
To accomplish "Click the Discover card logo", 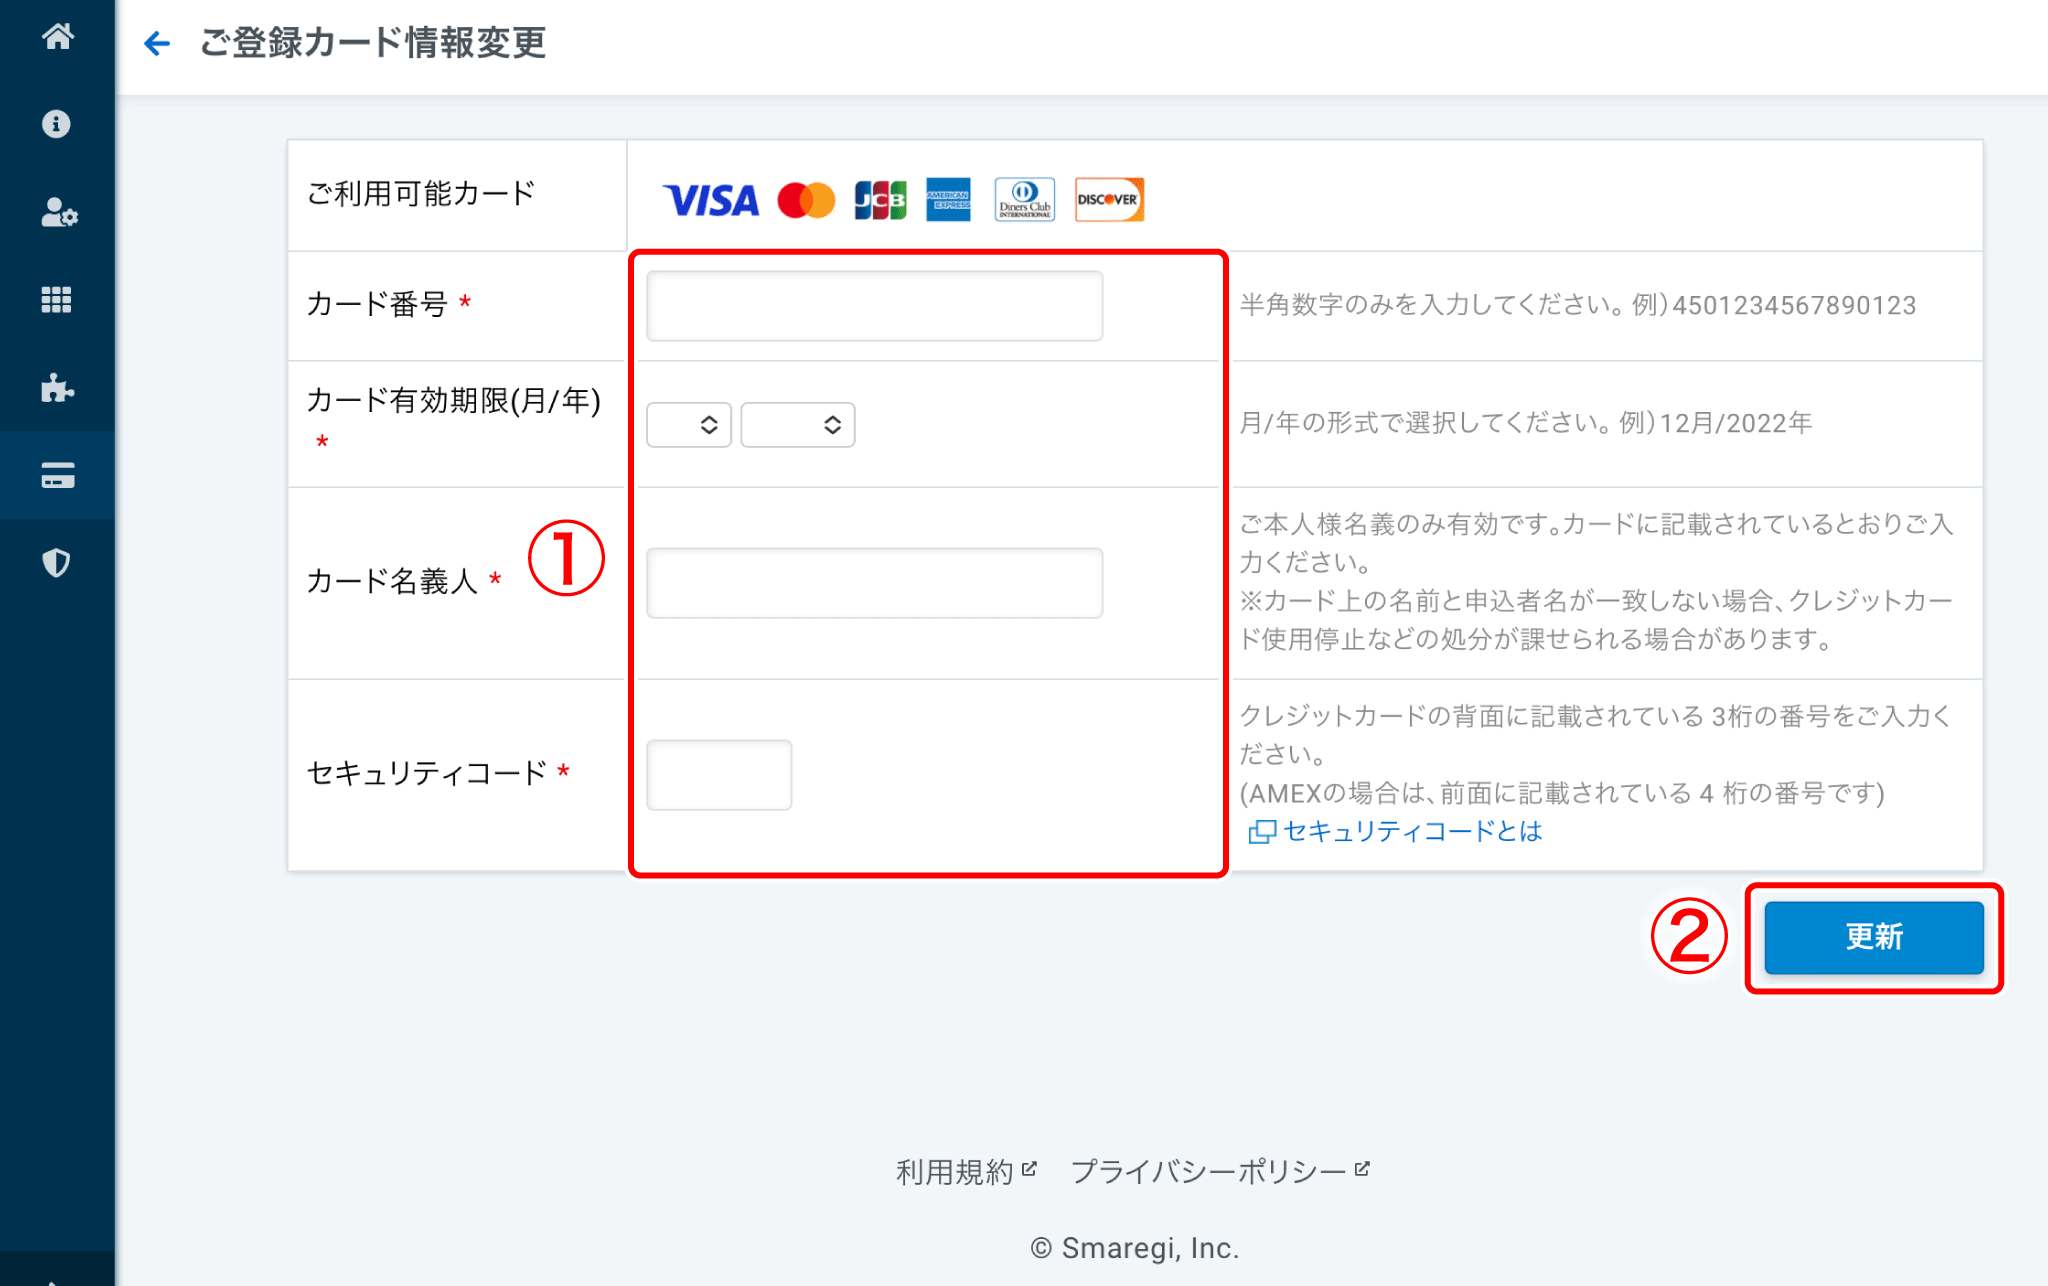I will 1108,200.
